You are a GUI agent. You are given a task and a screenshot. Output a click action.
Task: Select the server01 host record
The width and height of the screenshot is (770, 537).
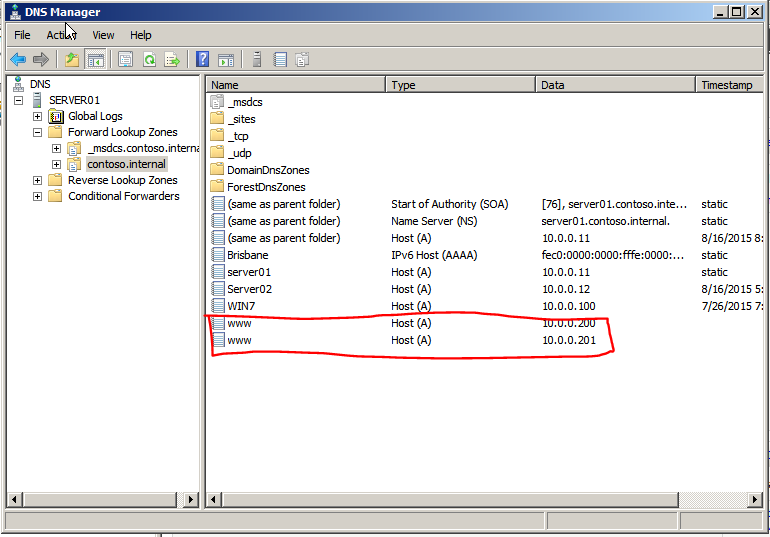click(484, 272)
